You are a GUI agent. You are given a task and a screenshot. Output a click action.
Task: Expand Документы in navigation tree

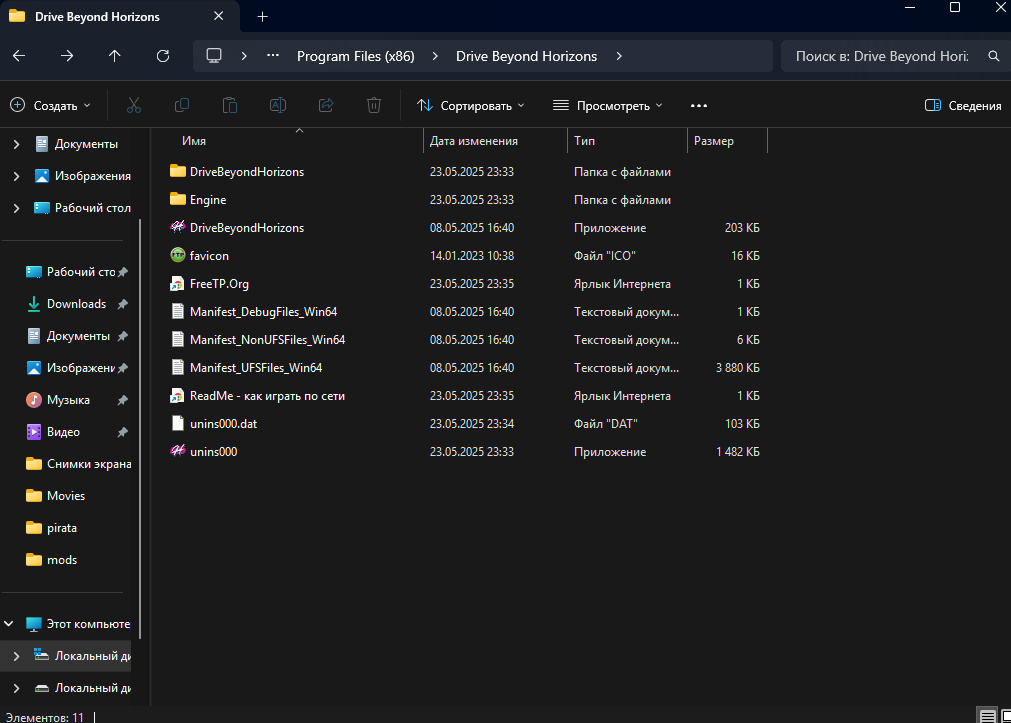tap(16, 144)
